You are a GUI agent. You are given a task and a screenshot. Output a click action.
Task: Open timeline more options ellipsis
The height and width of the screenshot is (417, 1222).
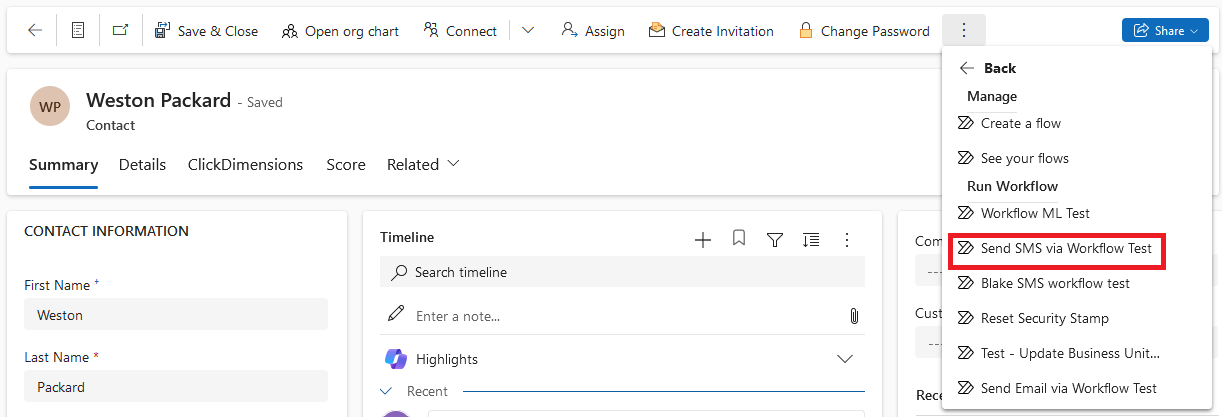coord(847,239)
